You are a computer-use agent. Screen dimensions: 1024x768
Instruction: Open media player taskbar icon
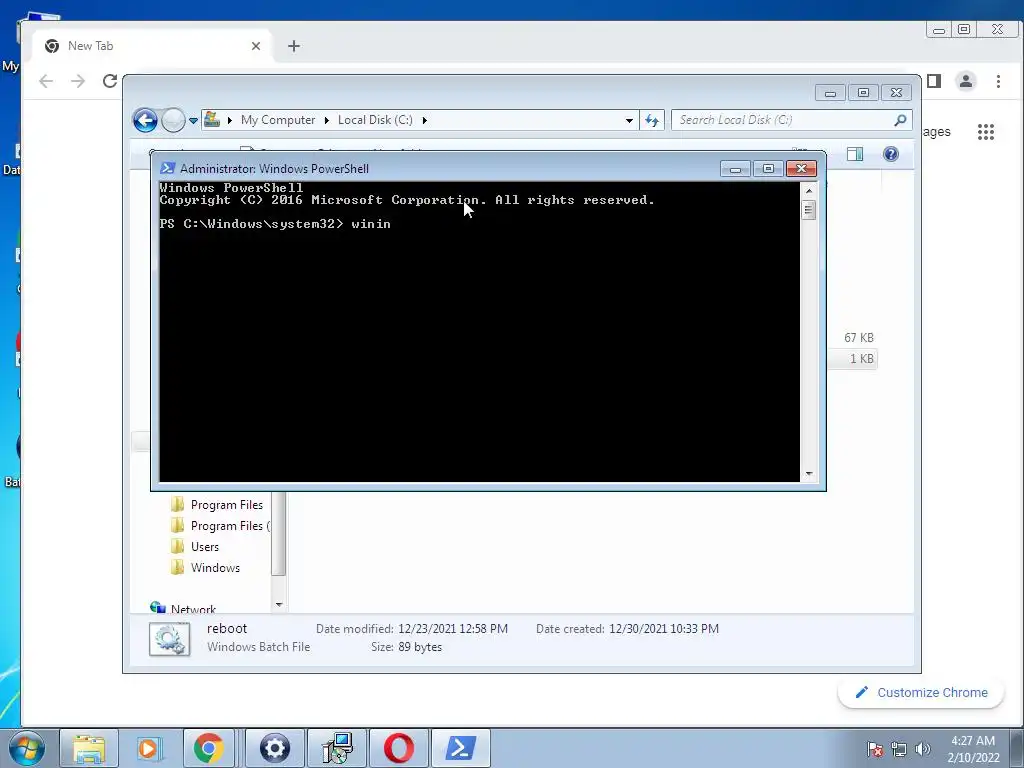(149, 748)
